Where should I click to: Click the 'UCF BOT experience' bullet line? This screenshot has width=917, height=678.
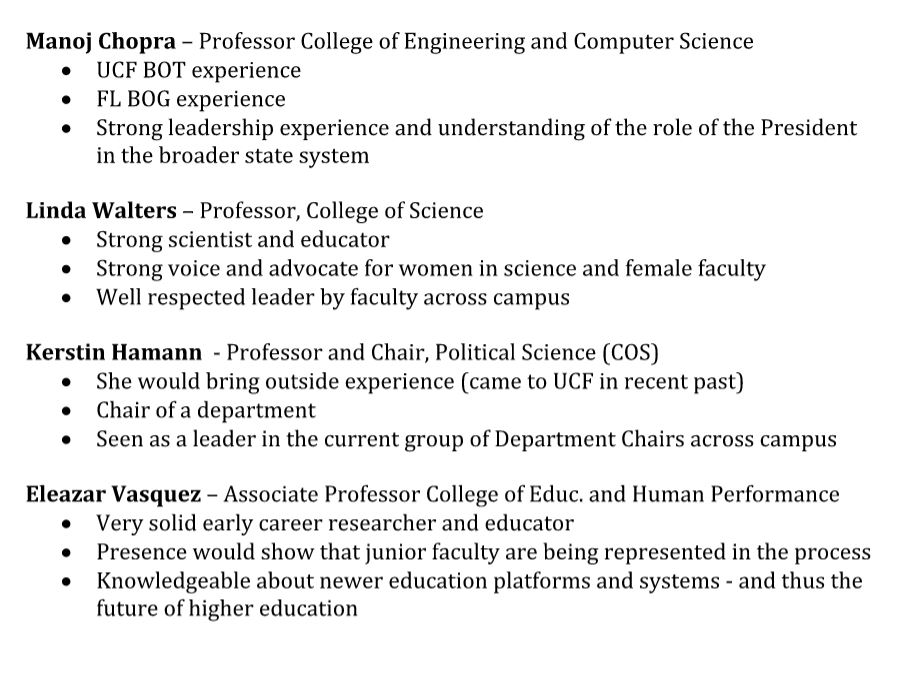[x=198, y=71]
